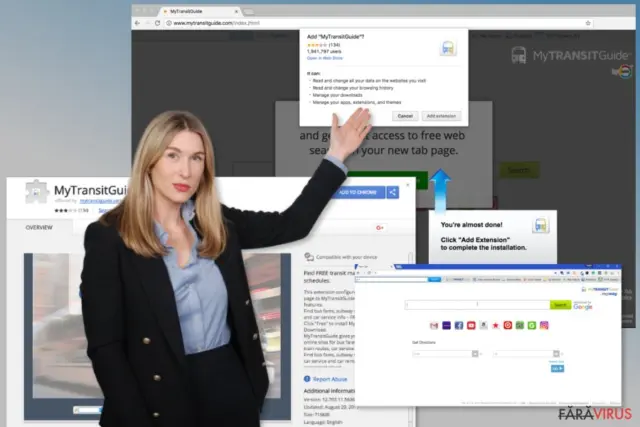
Task: Click the bus extension icon in dialog
Action: [448, 49]
